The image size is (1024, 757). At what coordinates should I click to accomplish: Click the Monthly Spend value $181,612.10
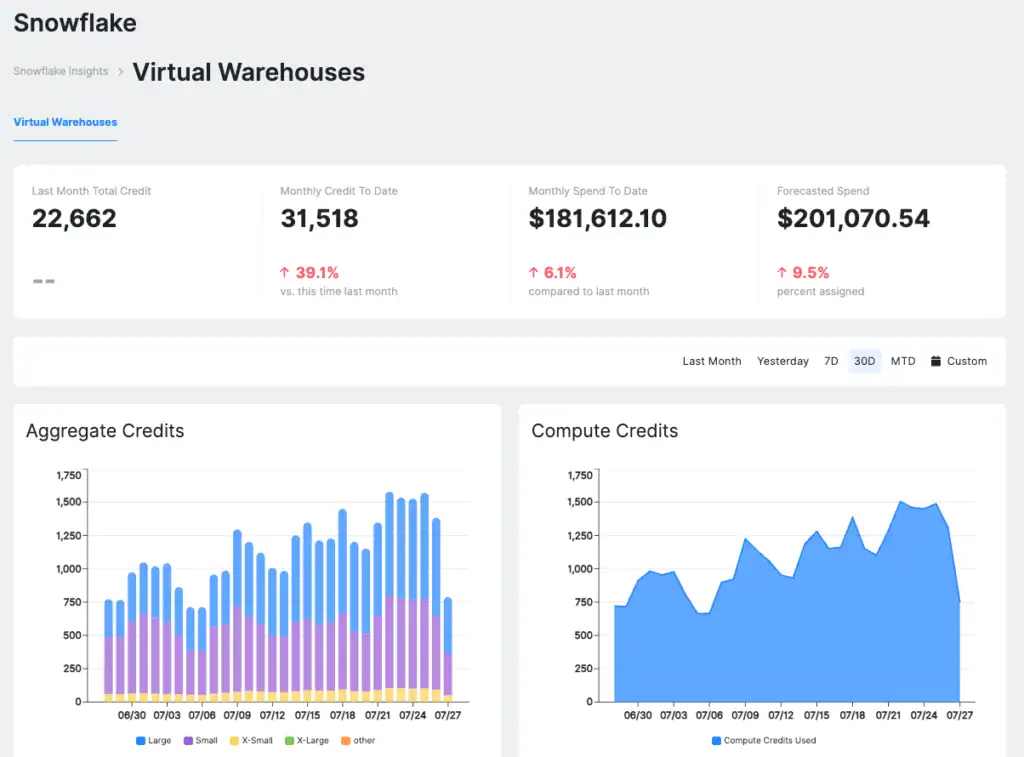[x=598, y=218]
